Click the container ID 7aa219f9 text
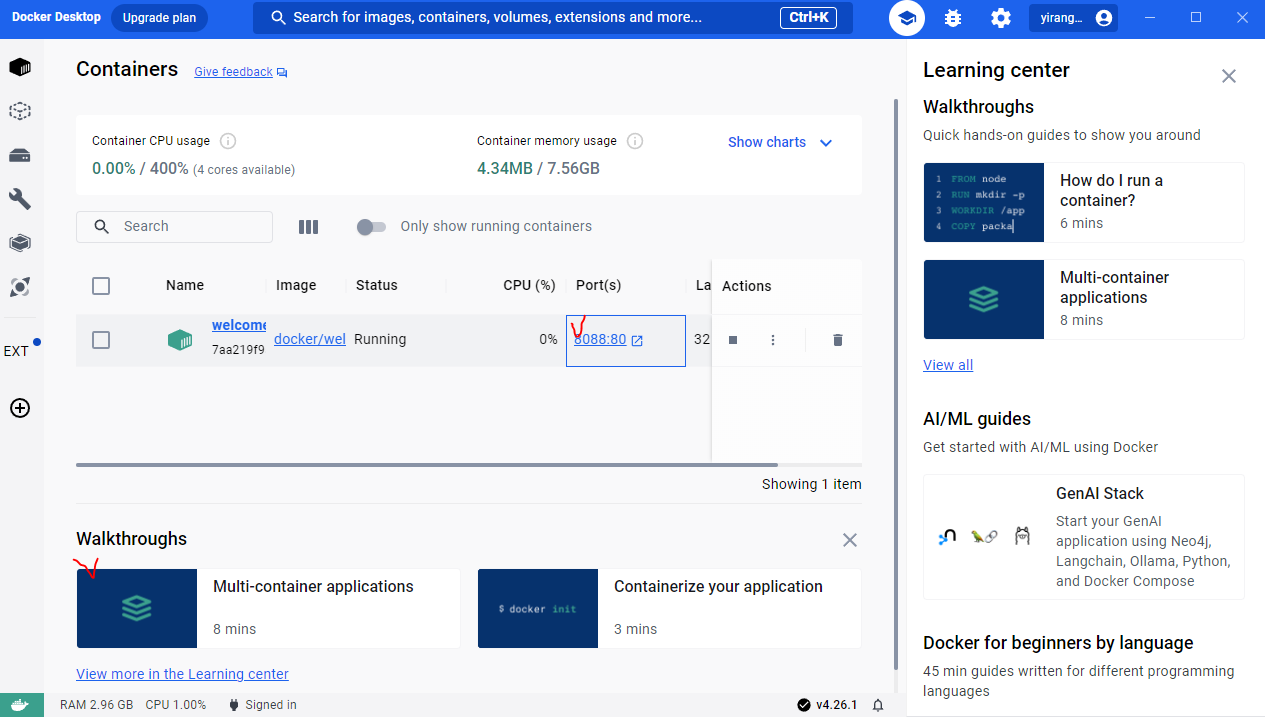 click(x=238, y=350)
